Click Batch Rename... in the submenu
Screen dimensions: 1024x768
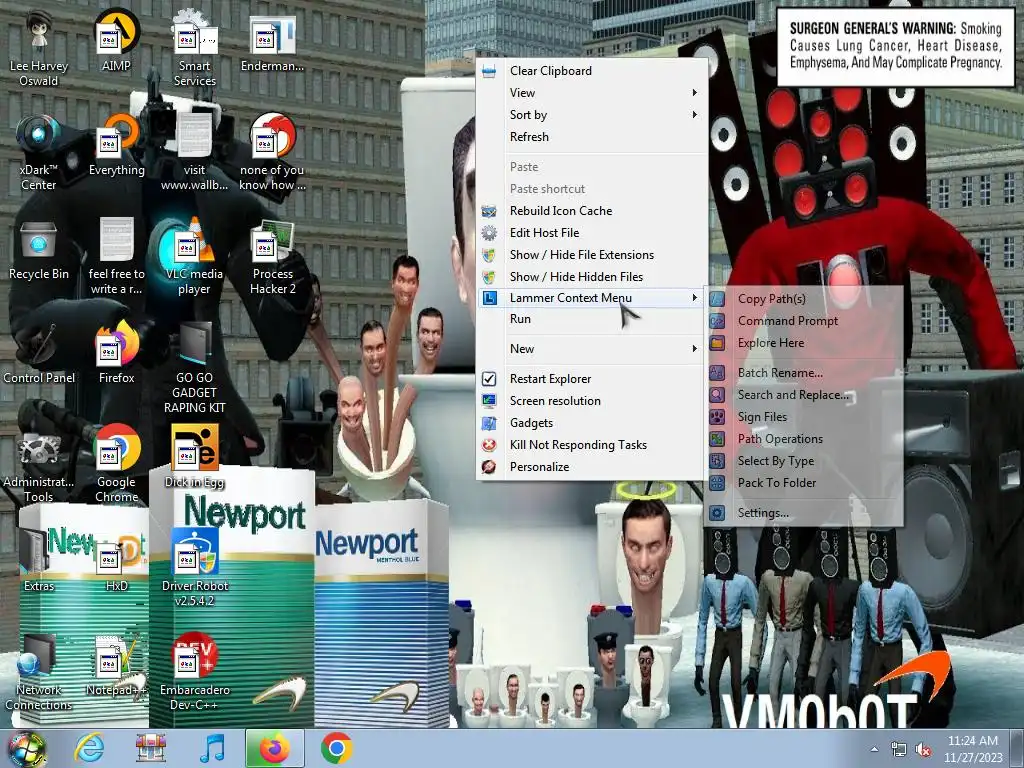(x=804, y=373)
